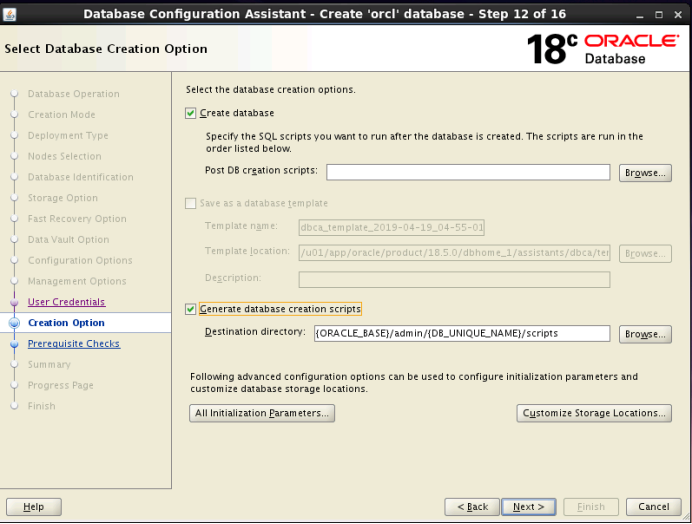Maximize the Database Configuration Assistant window
The image size is (692, 524).
click(656, 13)
